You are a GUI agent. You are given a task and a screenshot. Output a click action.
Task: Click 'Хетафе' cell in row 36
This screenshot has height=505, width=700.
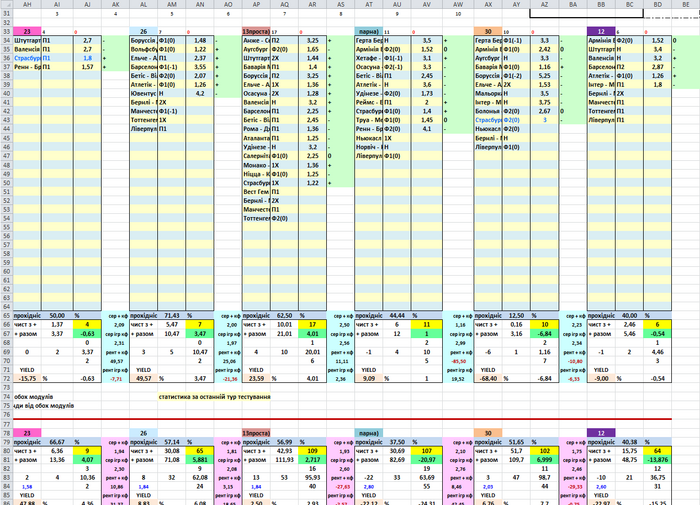(x=369, y=58)
